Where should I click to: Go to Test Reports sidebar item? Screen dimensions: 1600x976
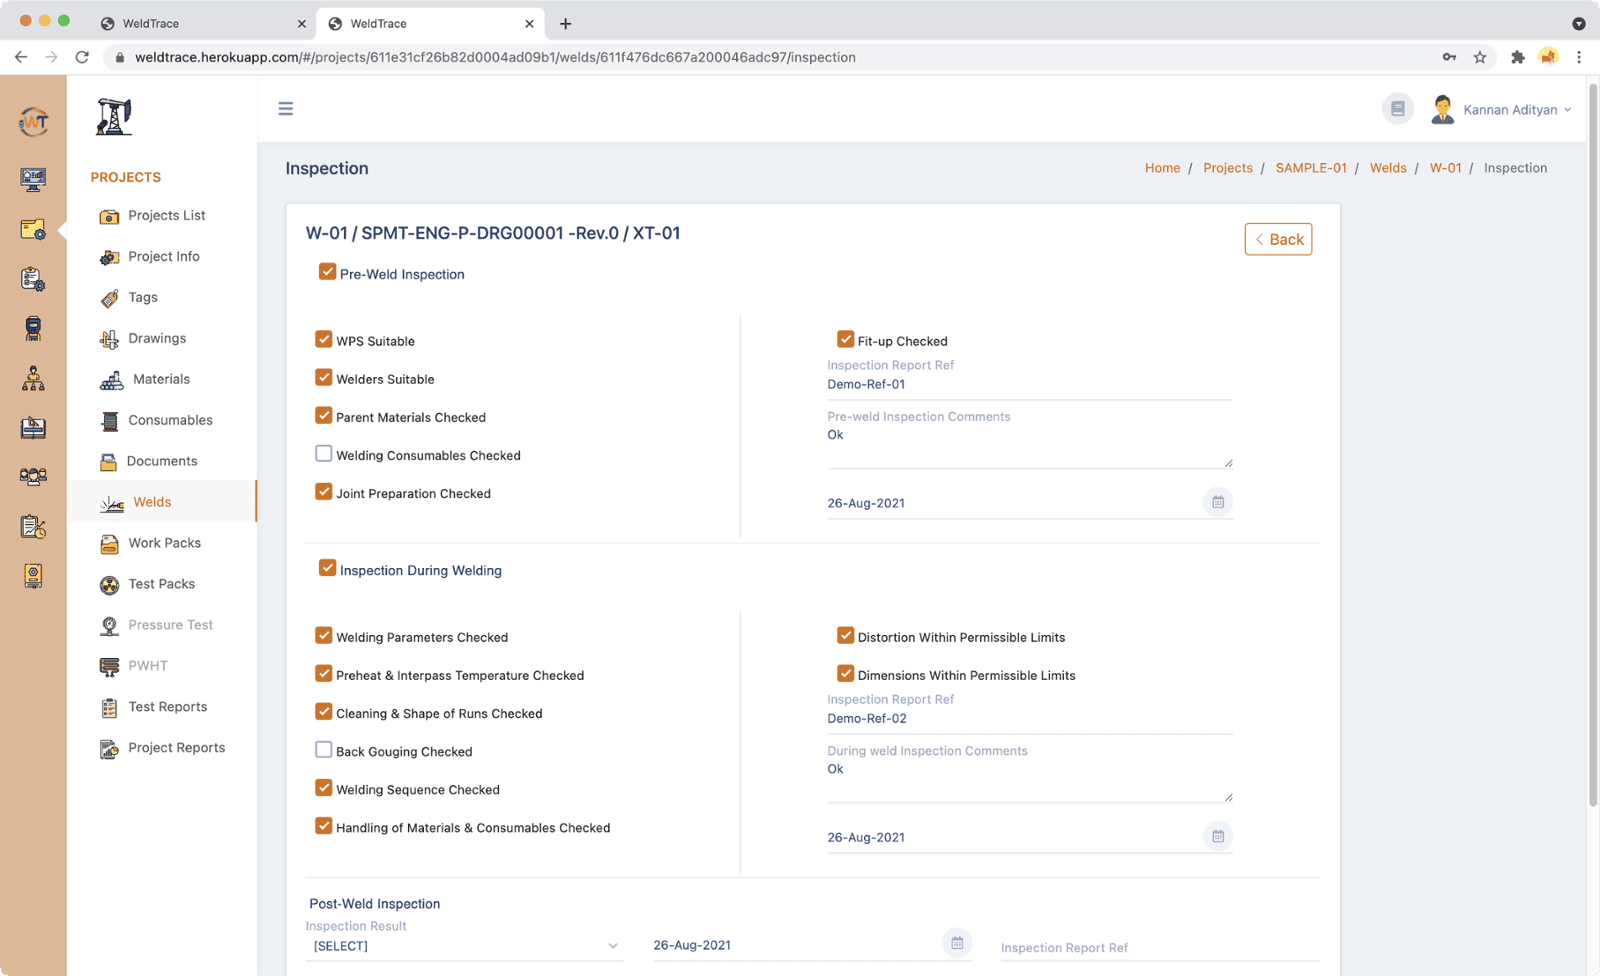(167, 707)
